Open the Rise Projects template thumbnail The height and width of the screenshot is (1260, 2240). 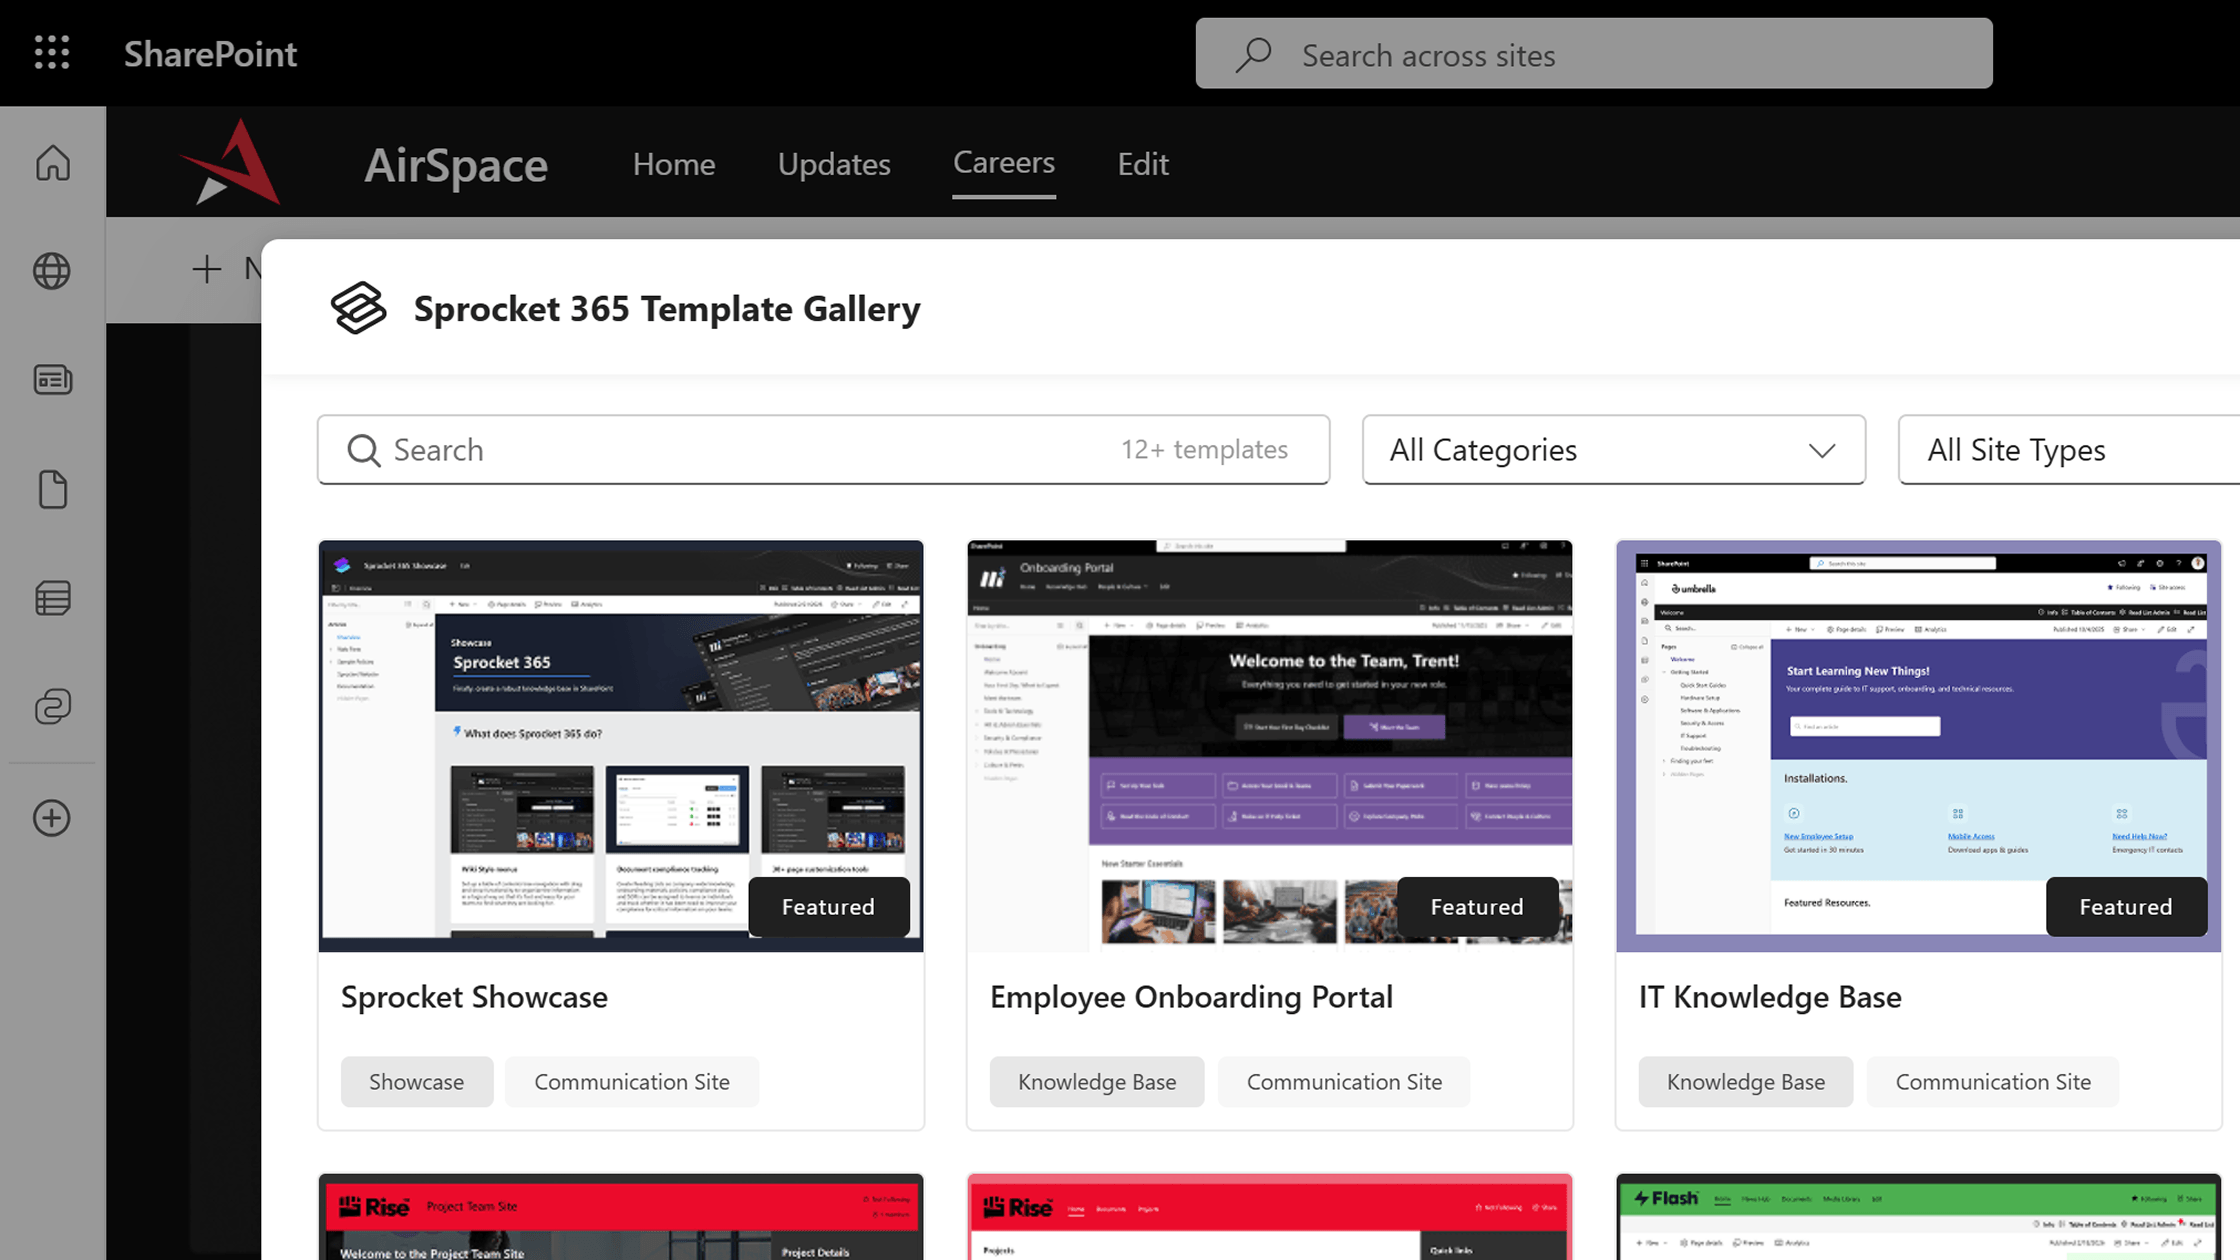(1270, 1217)
